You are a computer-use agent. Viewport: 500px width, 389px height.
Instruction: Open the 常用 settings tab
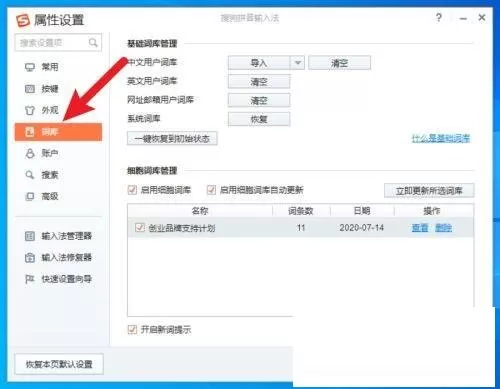(58, 67)
